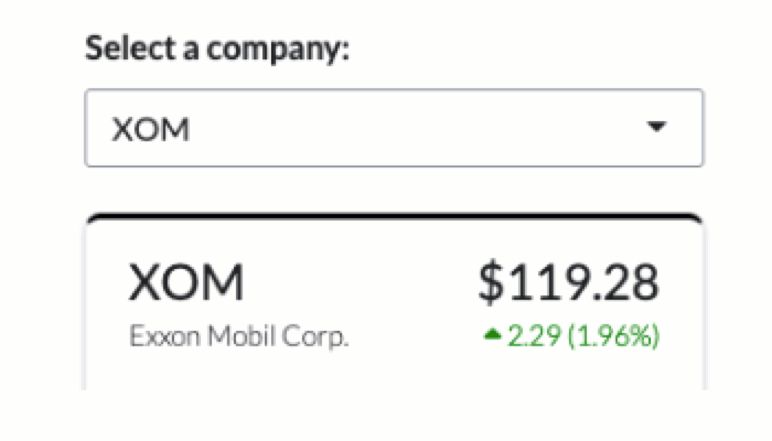Click the black top border of stock card
This screenshot has width=772, height=441.
394,217
